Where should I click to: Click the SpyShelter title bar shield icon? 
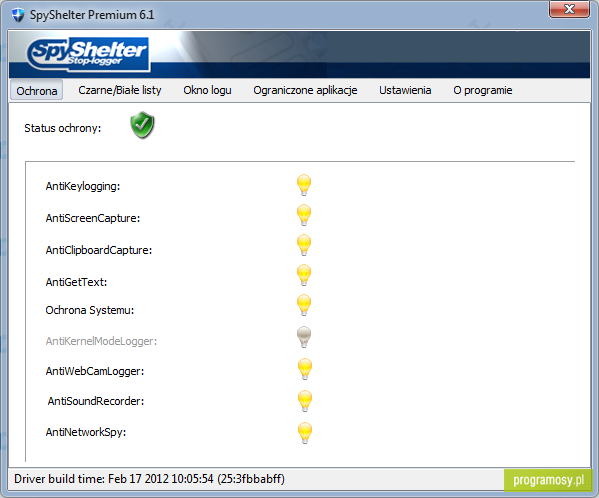coord(18,15)
